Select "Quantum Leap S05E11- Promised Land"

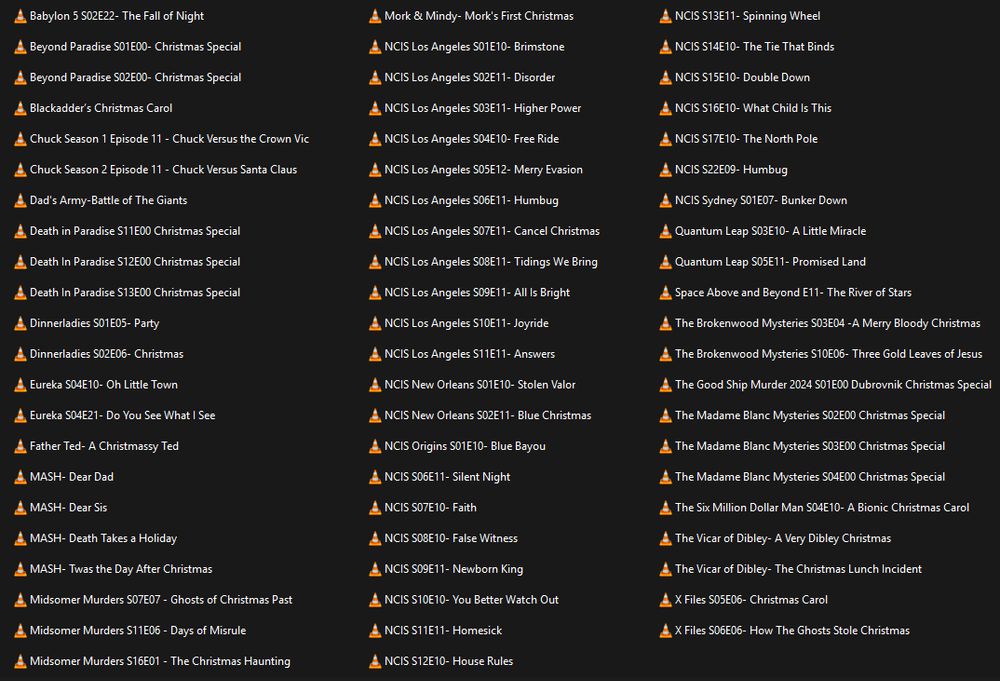coord(770,261)
